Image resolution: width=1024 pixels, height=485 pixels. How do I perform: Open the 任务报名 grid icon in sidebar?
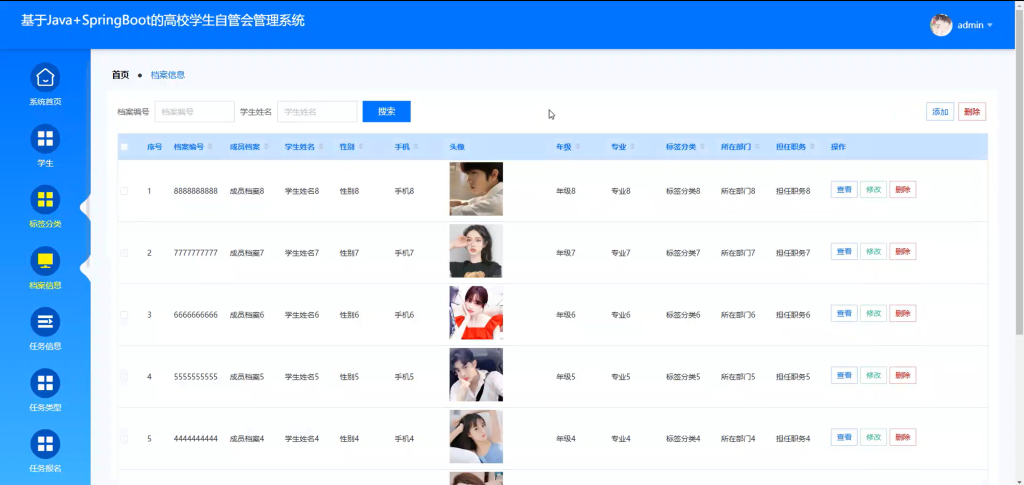click(45, 444)
